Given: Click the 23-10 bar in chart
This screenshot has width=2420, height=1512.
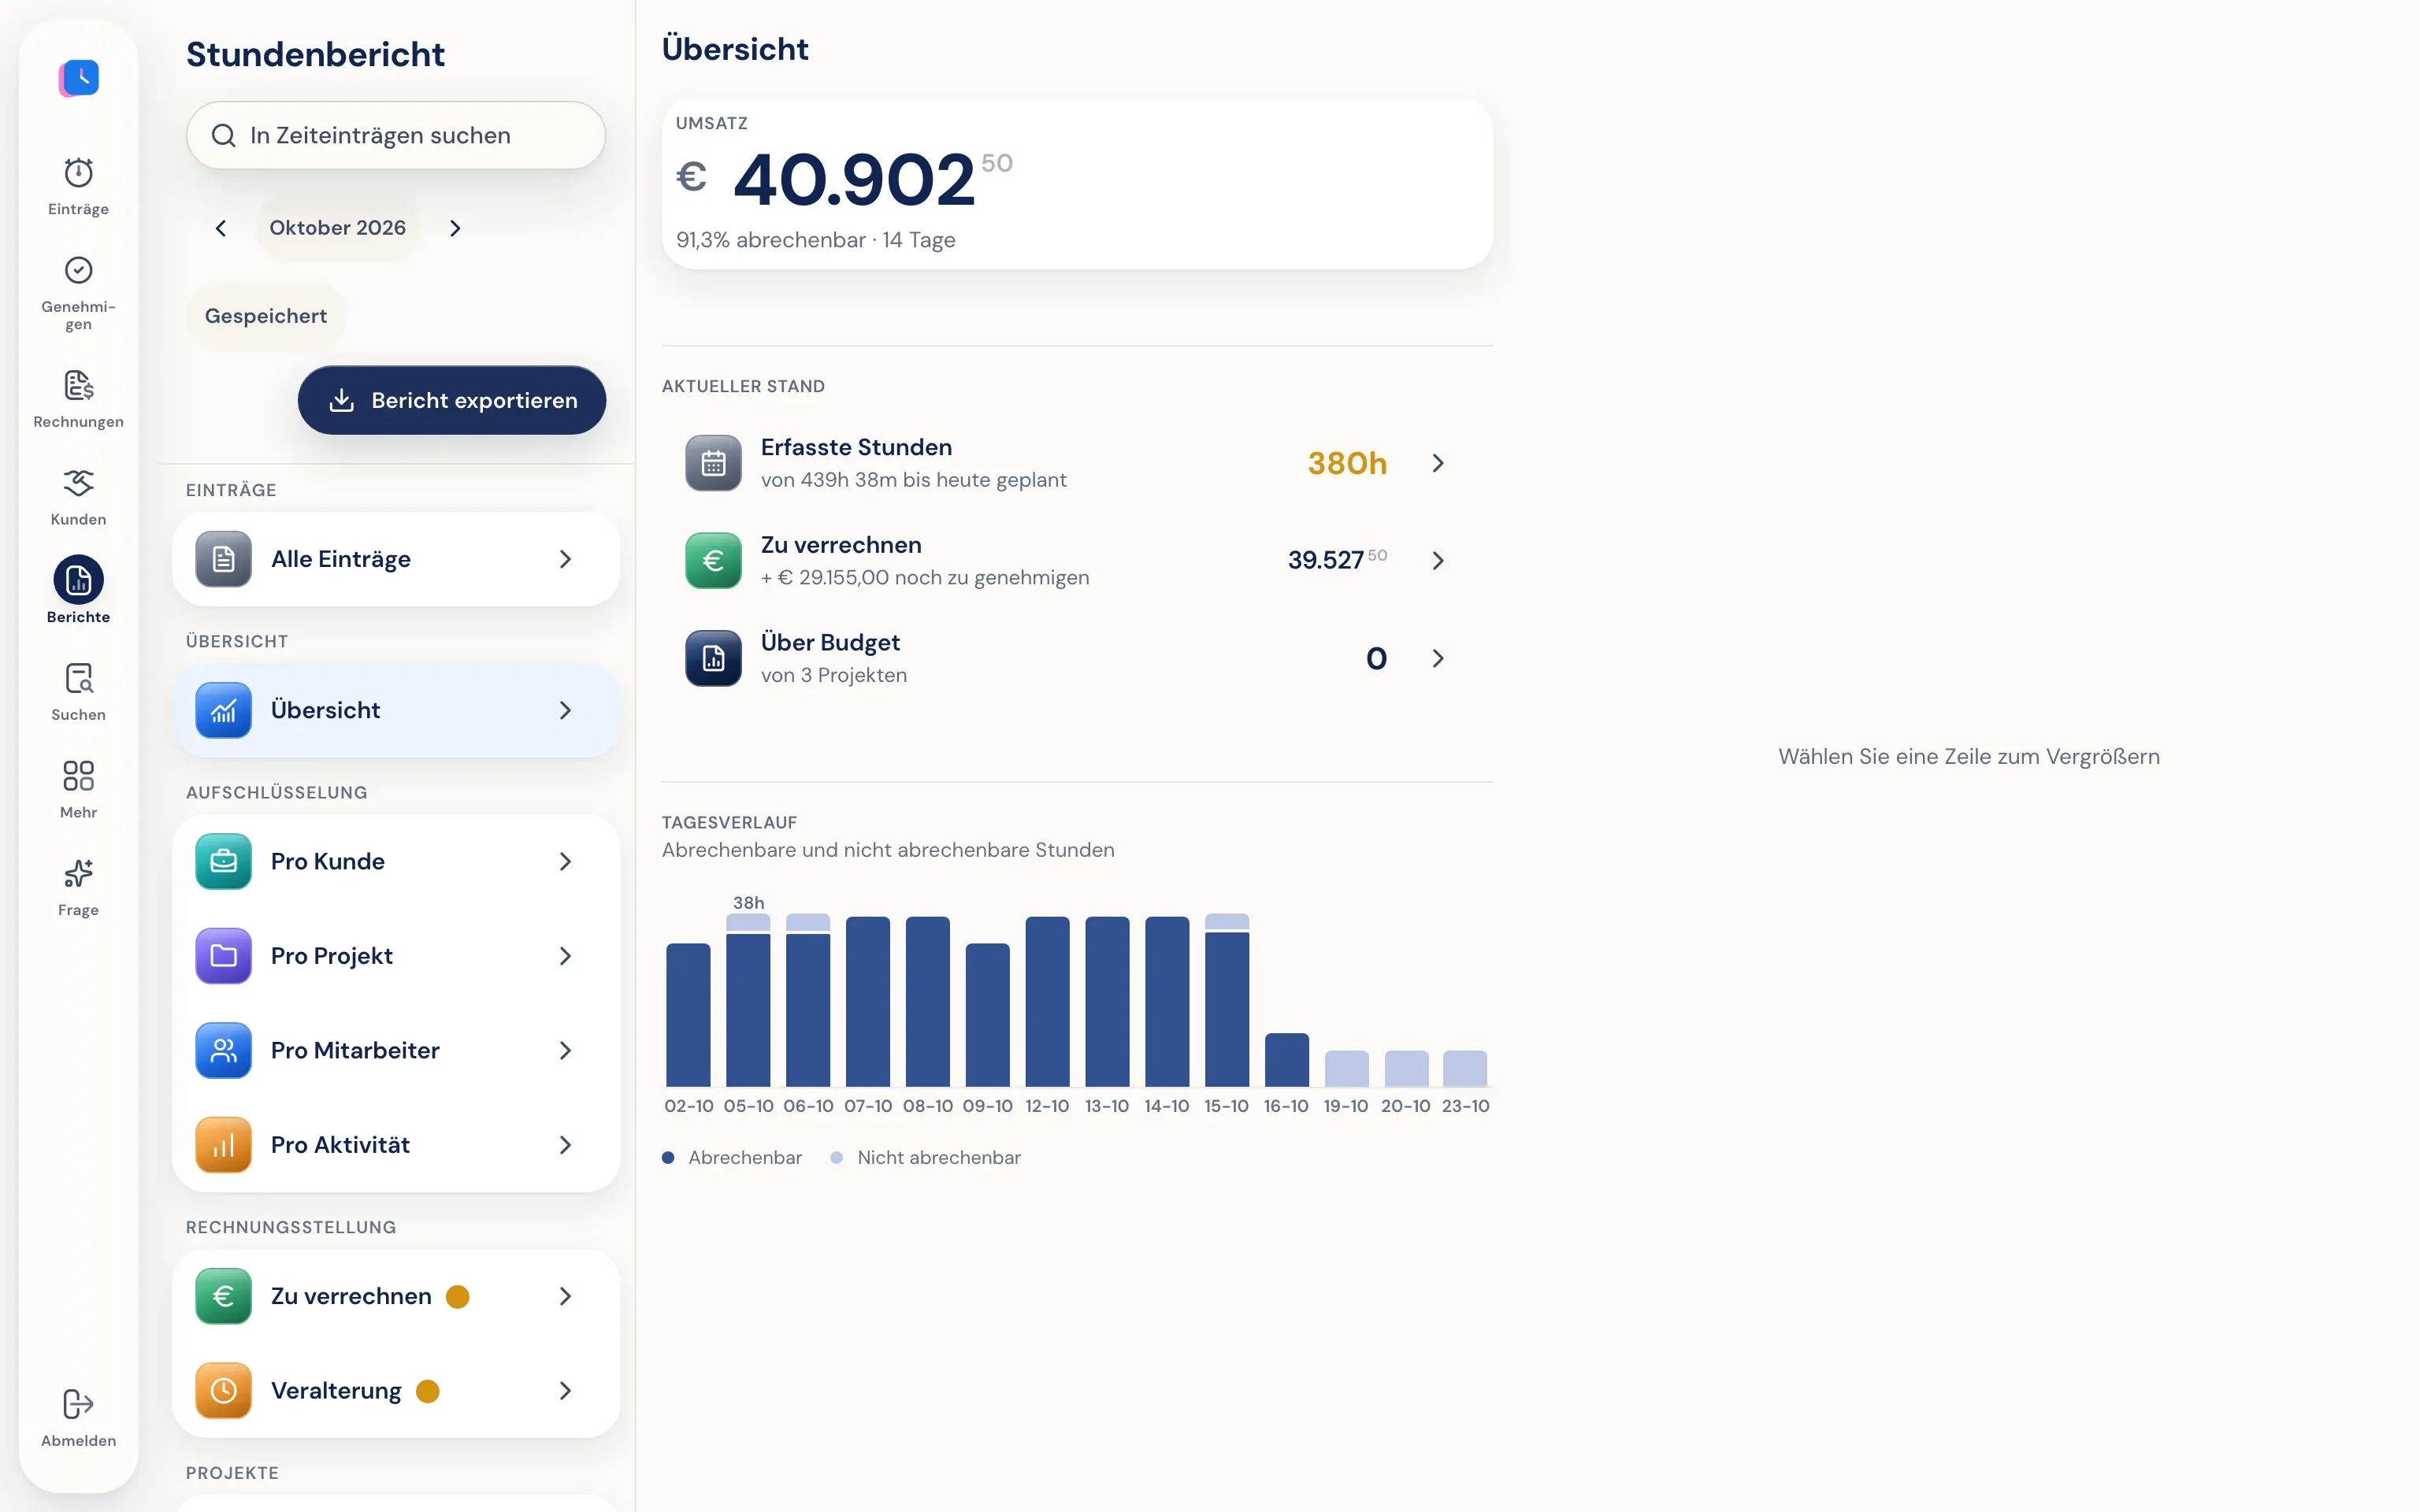Looking at the screenshot, I should click(x=1465, y=1068).
